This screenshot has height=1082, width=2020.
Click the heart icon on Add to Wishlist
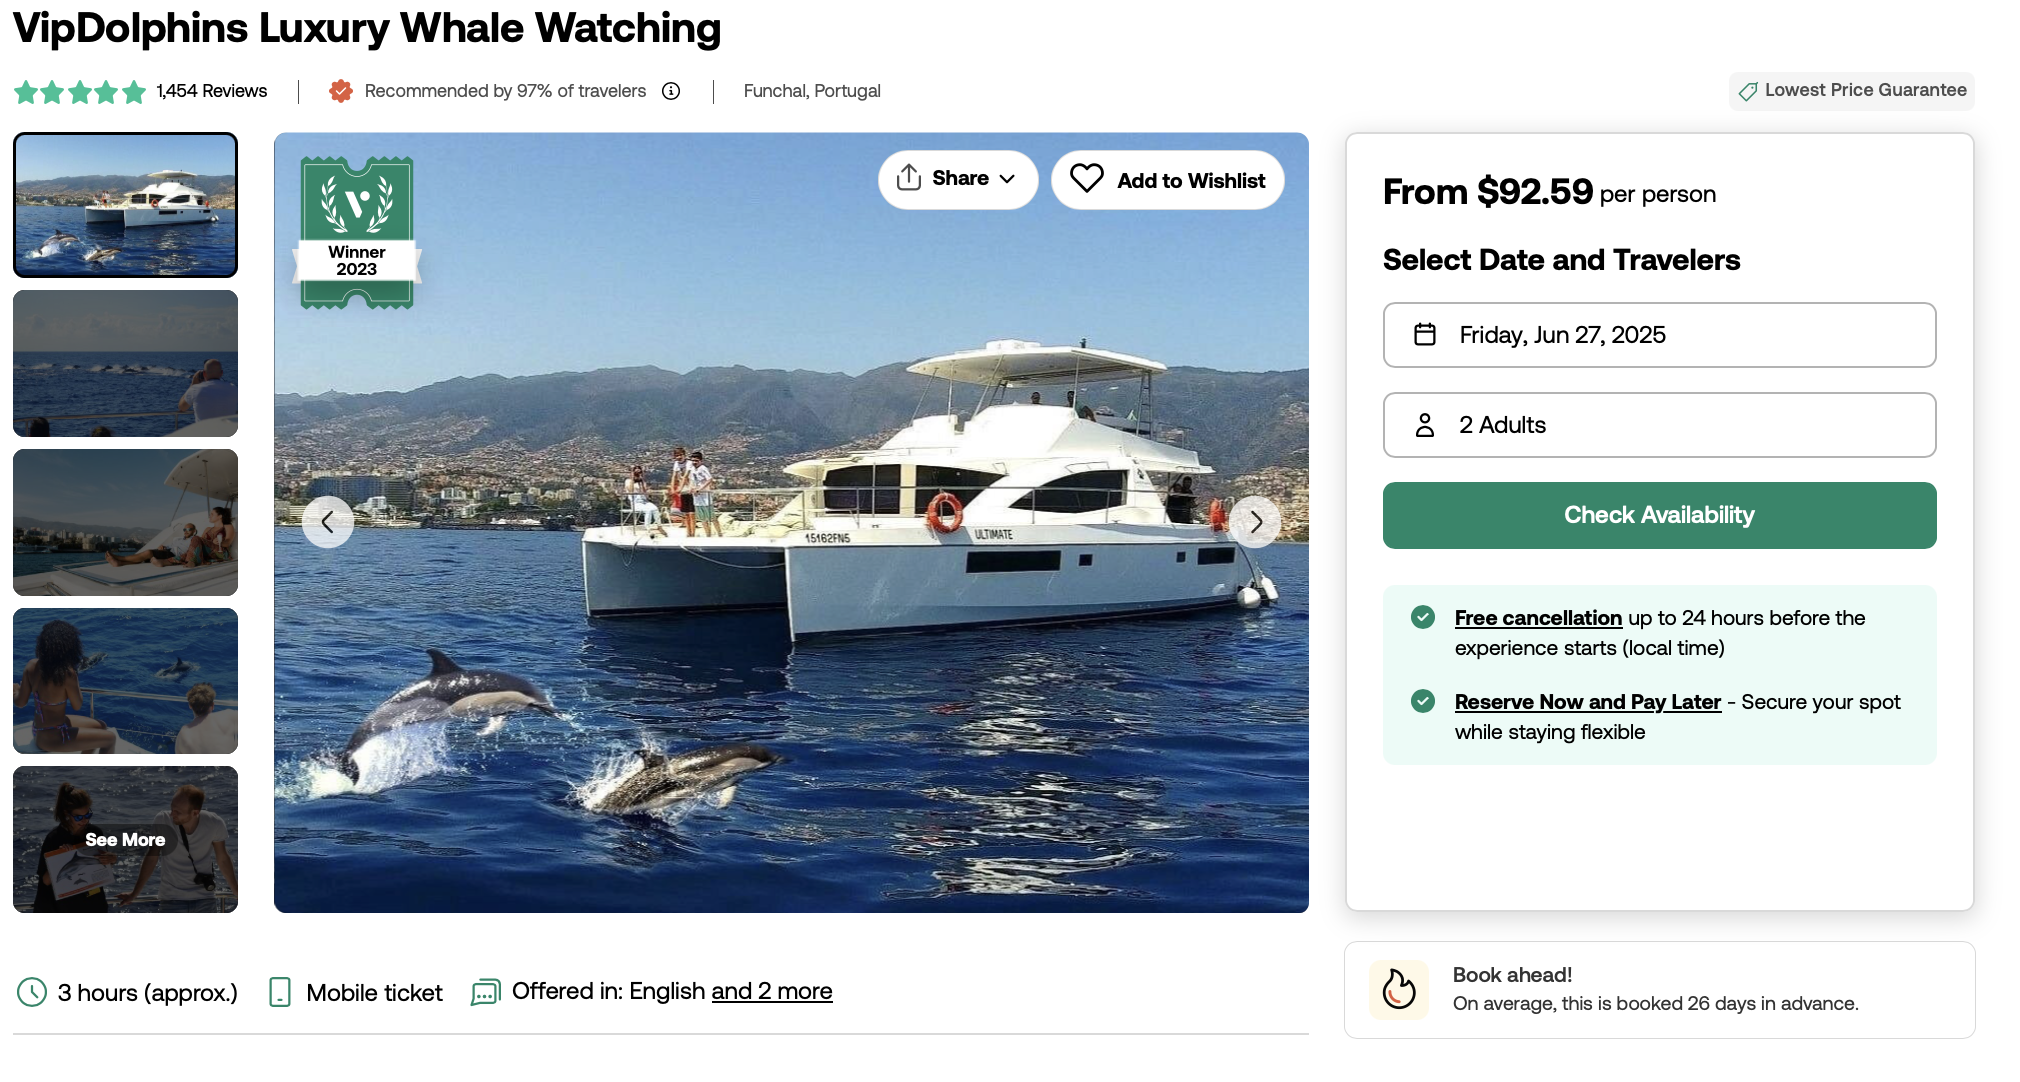coord(1086,178)
